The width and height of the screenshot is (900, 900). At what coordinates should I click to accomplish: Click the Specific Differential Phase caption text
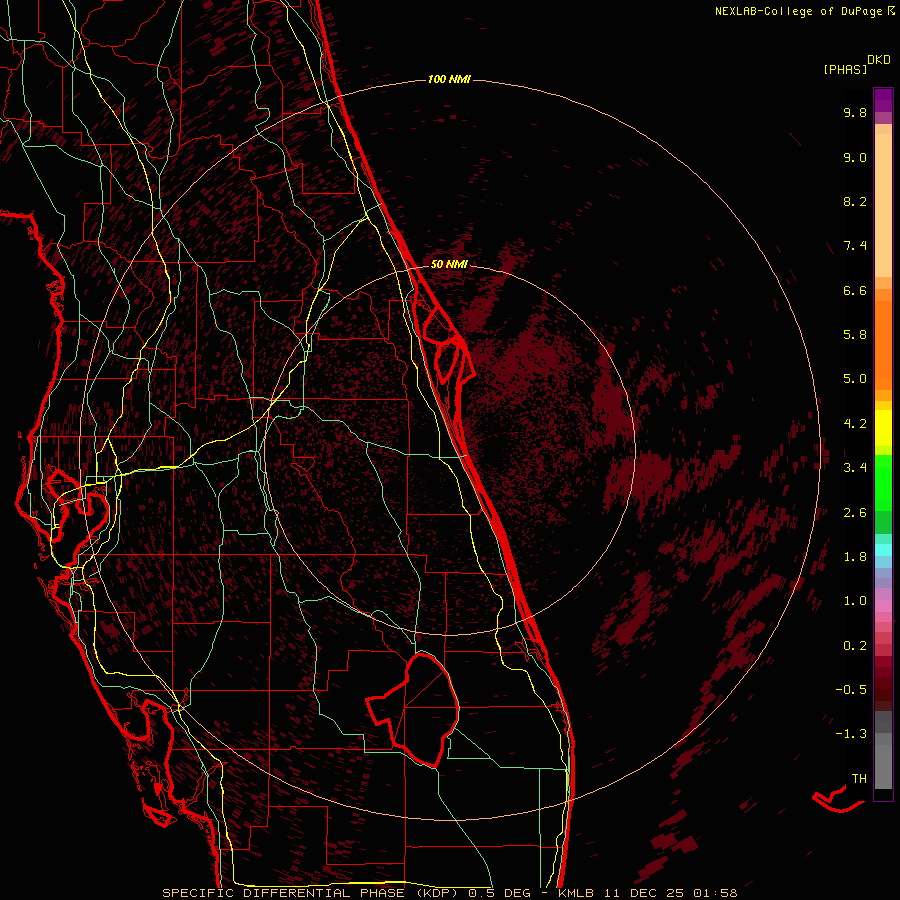point(449,893)
